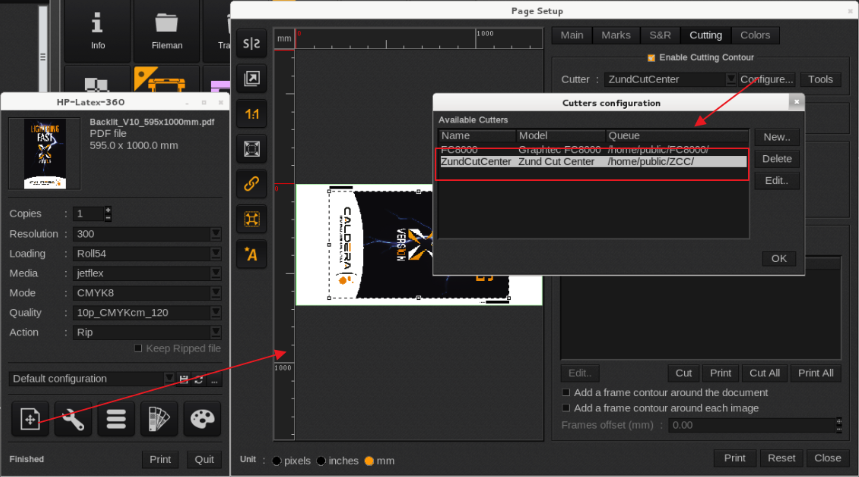Viewport: 859px width, 477px height.
Task: Open the wrench settings icon
Action: (x=73, y=420)
